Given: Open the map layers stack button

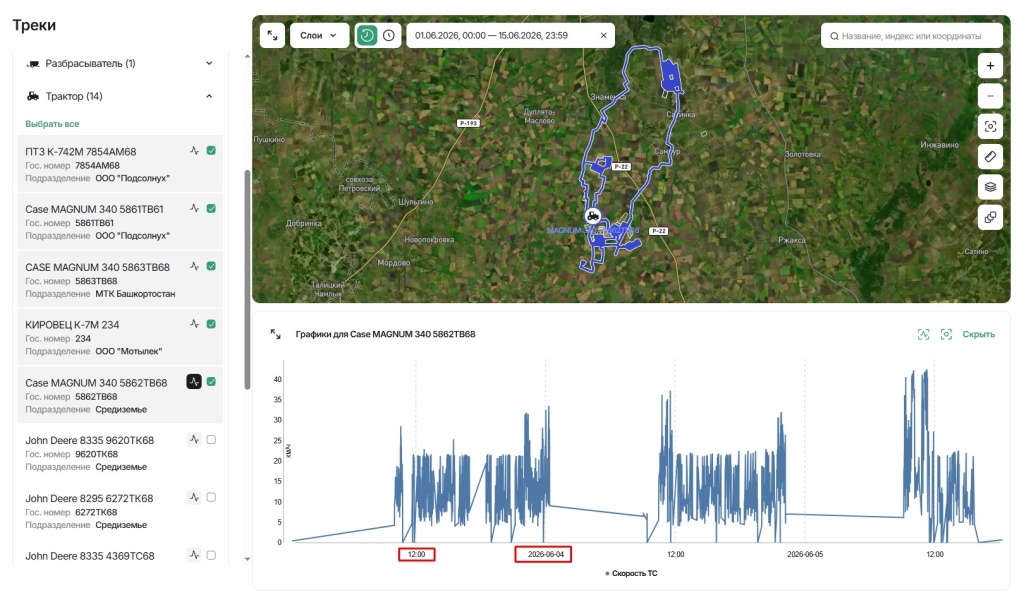Looking at the screenshot, I should pyautogui.click(x=990, y=187).
